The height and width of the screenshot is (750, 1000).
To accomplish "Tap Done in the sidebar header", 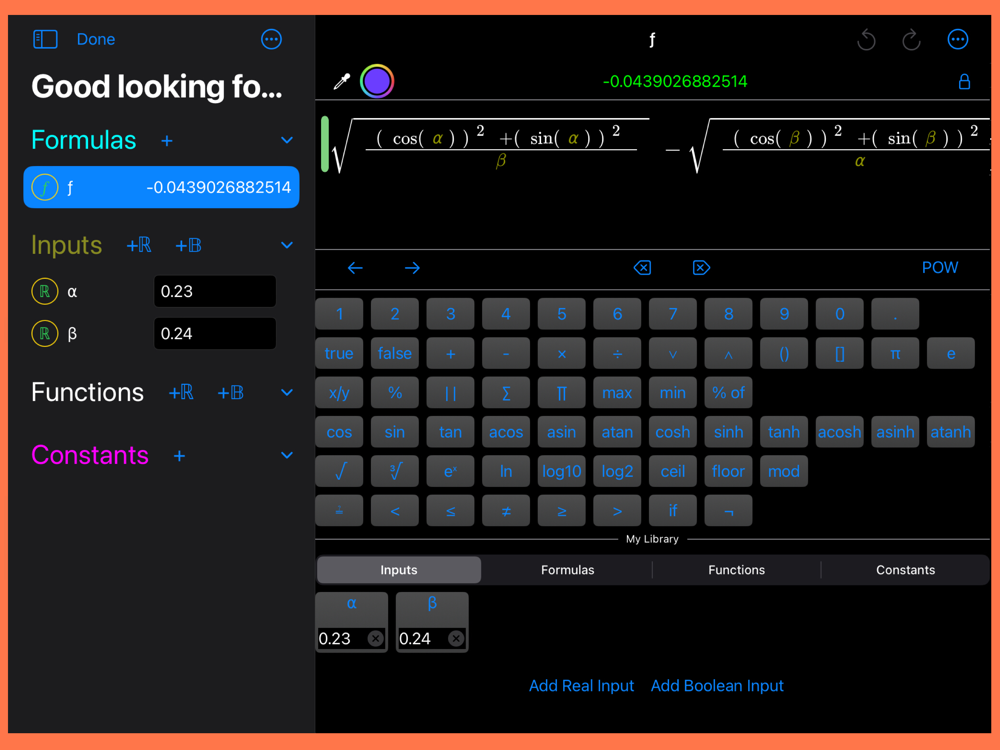I will (x=96, y=40).
